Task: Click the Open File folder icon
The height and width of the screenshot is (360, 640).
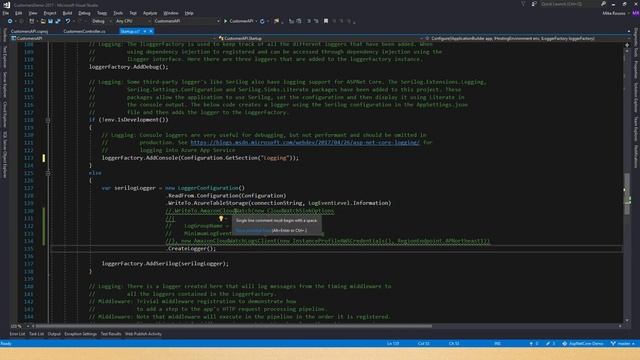Action: (x=43, y=21)
